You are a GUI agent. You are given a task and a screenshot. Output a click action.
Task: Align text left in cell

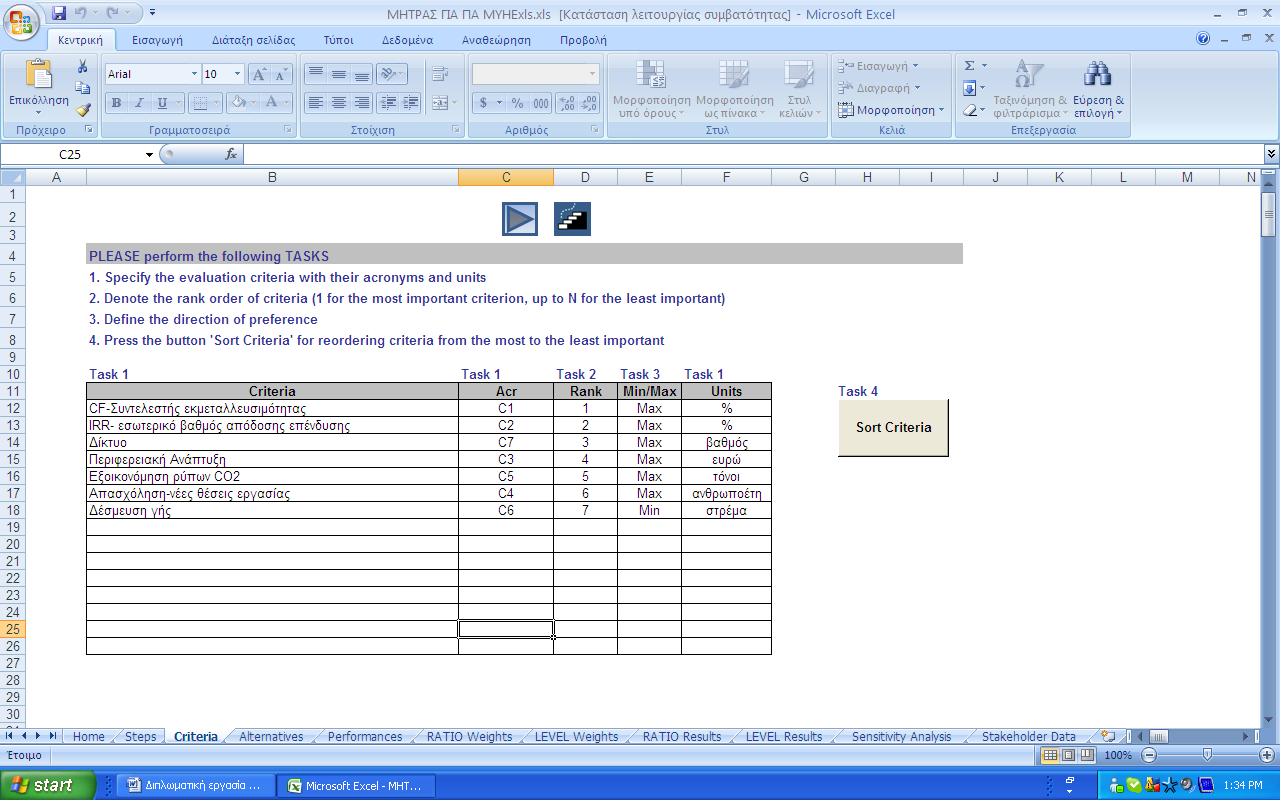click(315, 103)
